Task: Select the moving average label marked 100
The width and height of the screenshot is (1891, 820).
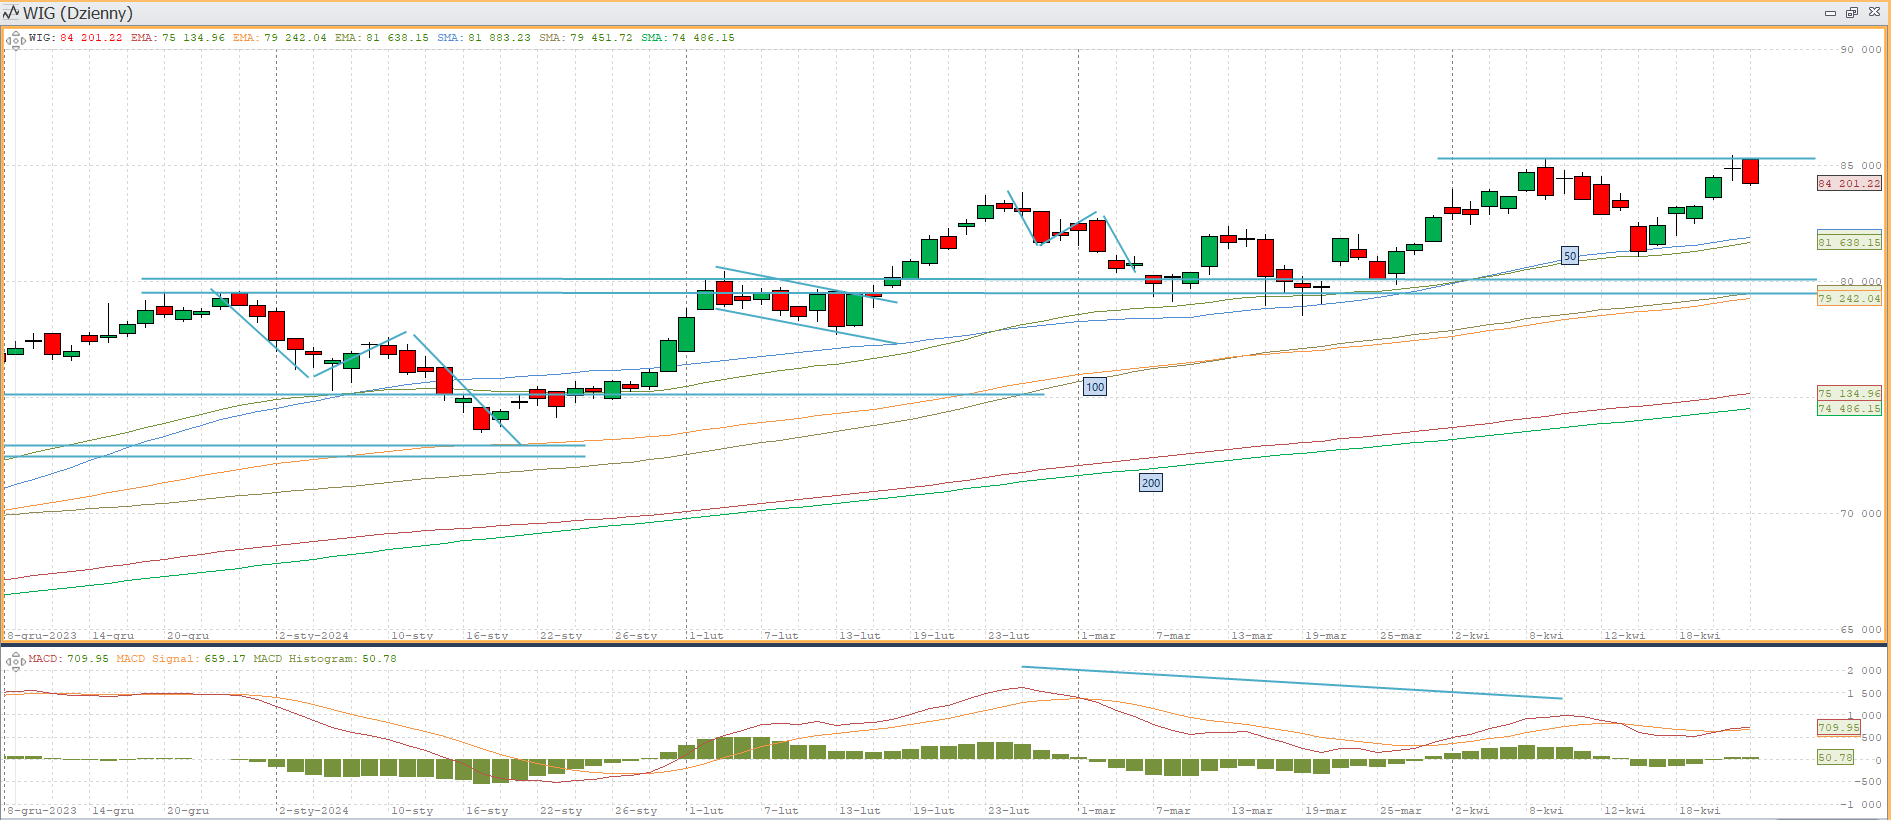Action: pyautogui.click(x=1095, y=387)
